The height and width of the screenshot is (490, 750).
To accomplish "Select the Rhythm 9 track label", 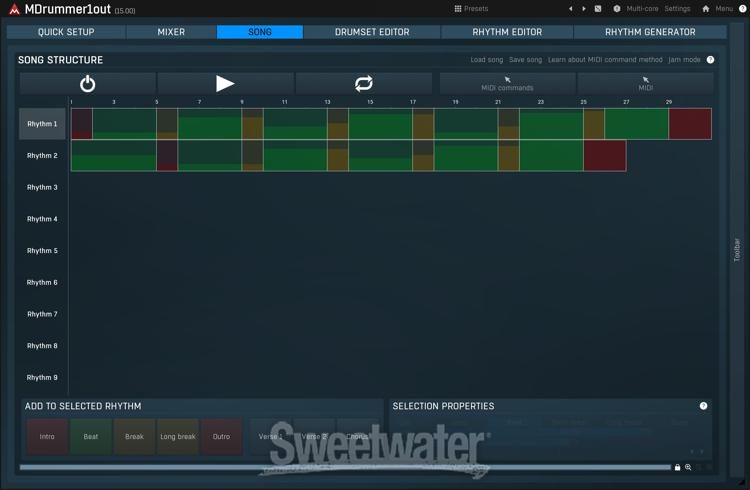I will [x=42, y=377].
